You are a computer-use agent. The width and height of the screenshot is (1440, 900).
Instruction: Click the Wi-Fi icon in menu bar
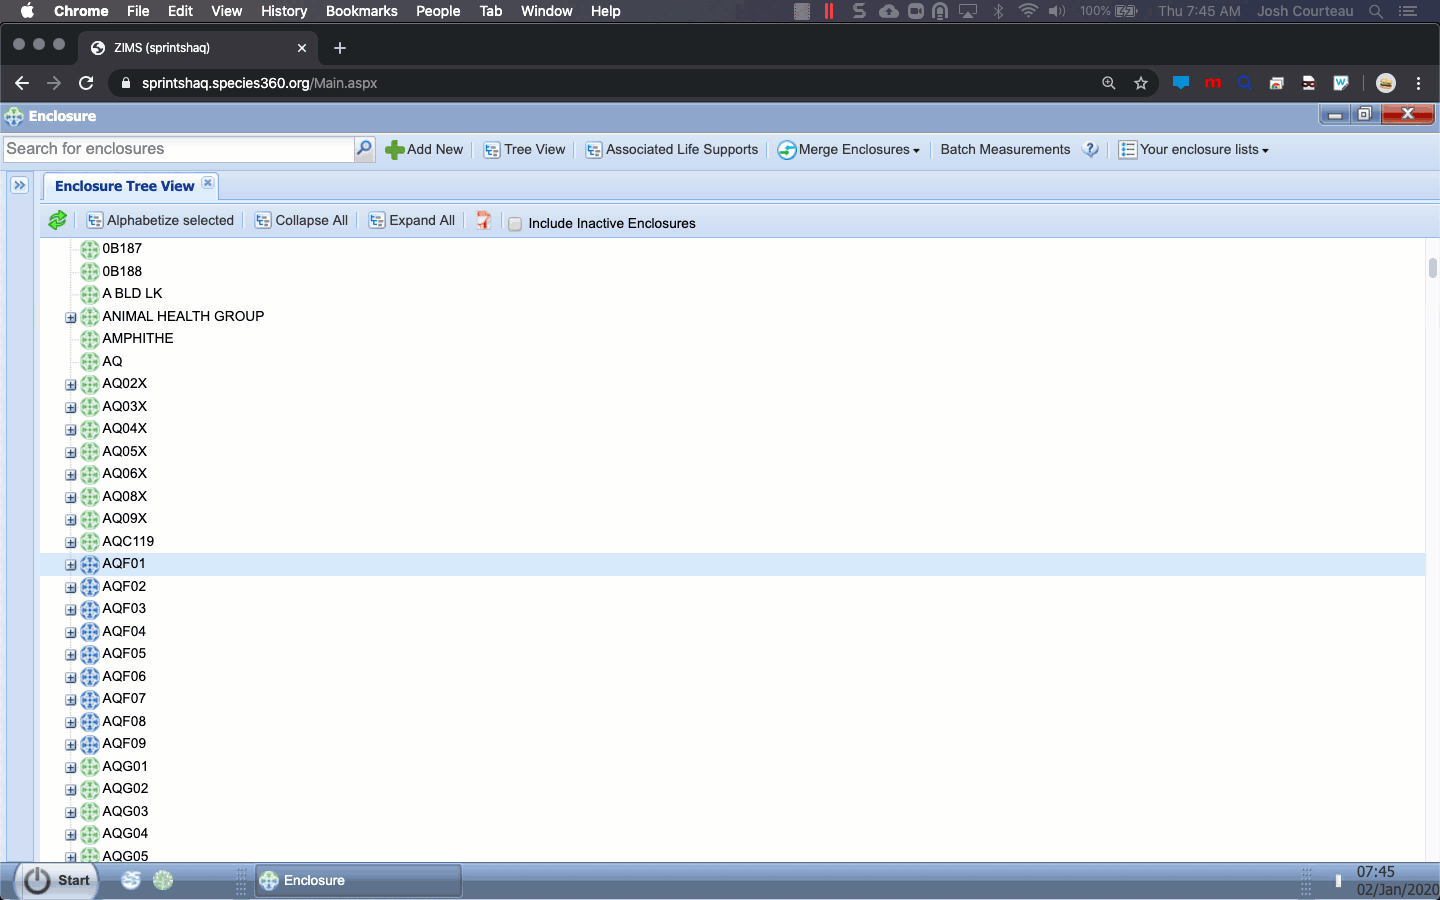1028,11
